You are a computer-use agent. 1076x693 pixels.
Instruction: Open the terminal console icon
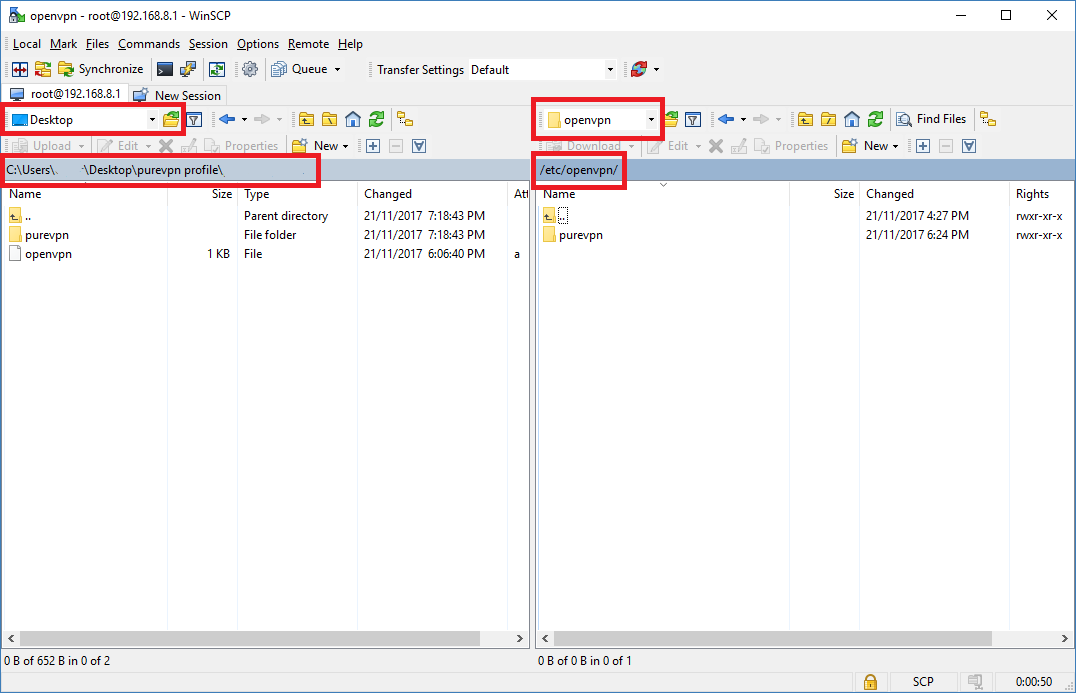165,69
